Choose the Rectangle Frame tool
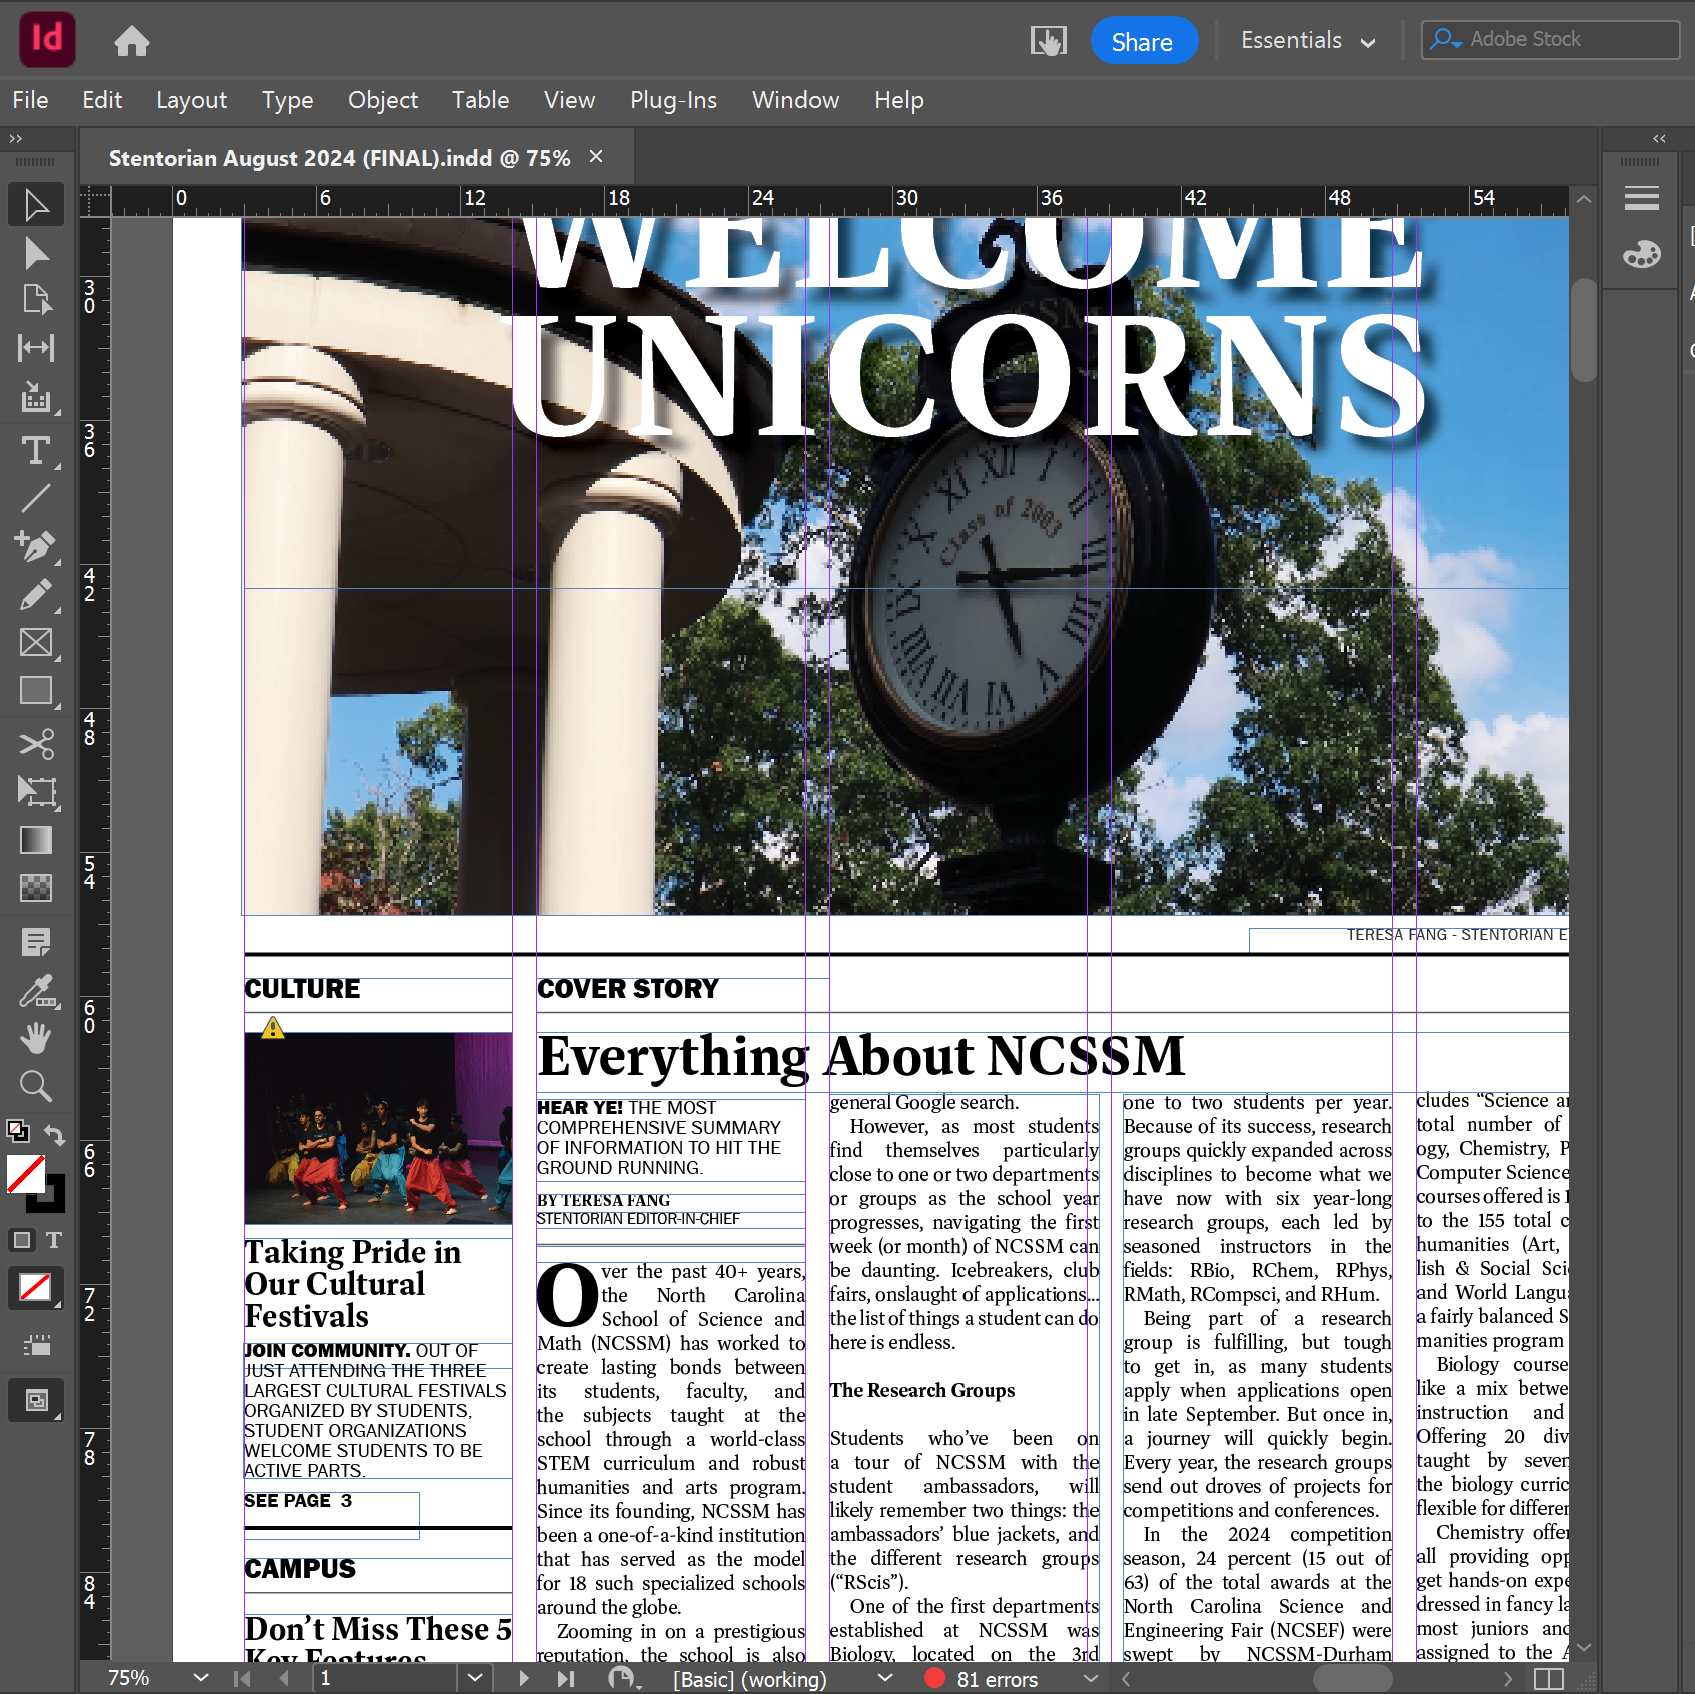The image size is (1695, 1694). (x=36, y=642)
